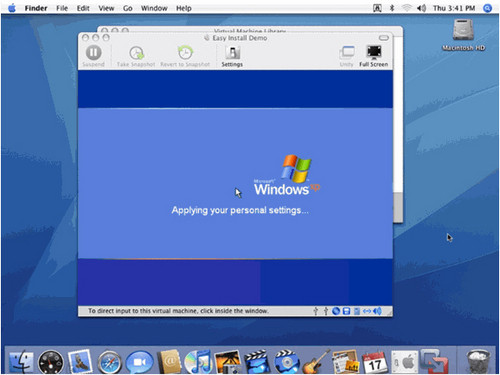Launch Mail from the Dock
The width and height of the screenshot is (500, 375).
(80, 362)
